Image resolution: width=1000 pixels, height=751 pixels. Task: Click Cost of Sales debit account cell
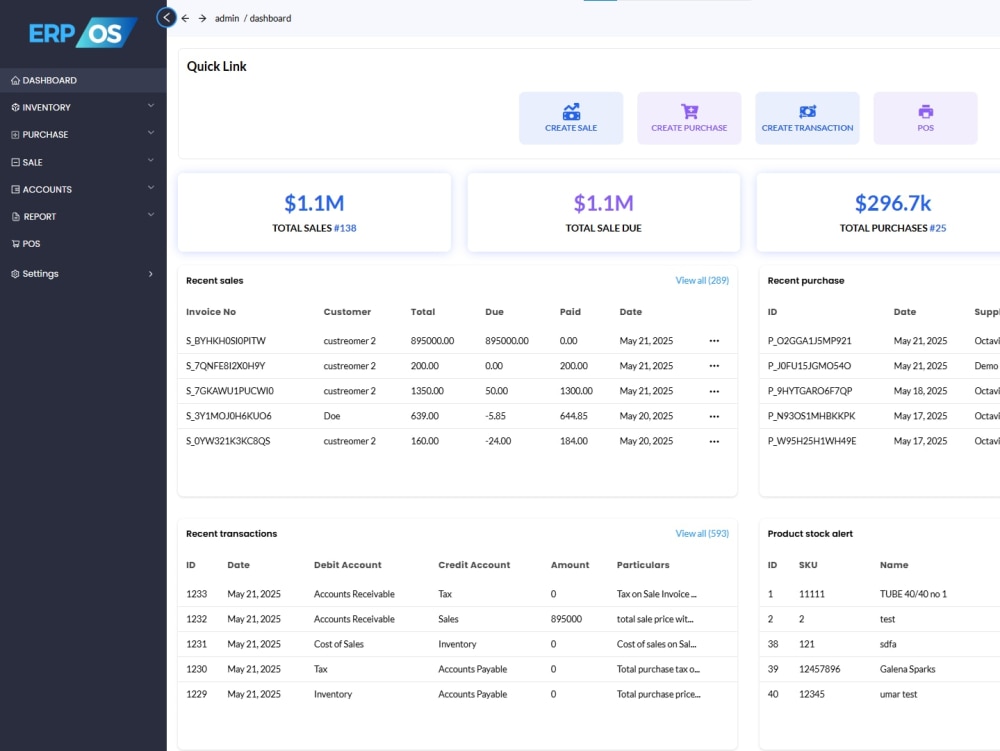point(339,645)
